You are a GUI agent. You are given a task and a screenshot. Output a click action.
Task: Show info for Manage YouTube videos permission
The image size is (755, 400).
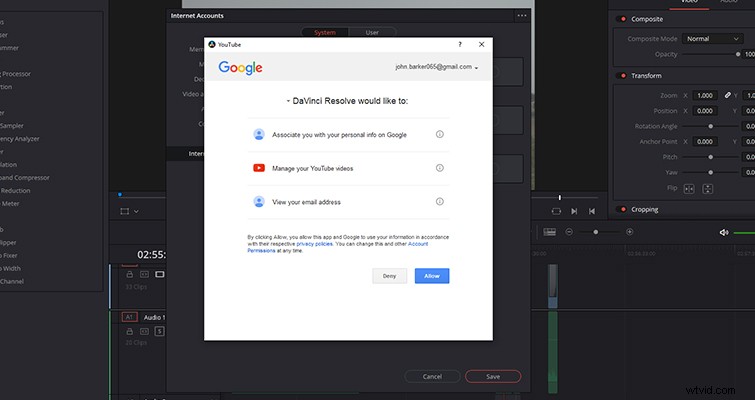(x=440, y=168)
